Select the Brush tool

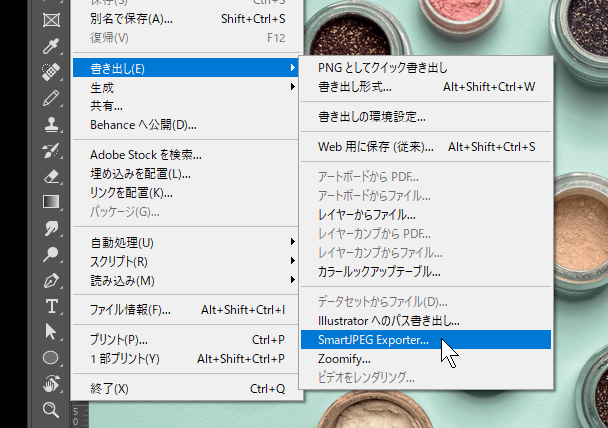tap(51, 98)
